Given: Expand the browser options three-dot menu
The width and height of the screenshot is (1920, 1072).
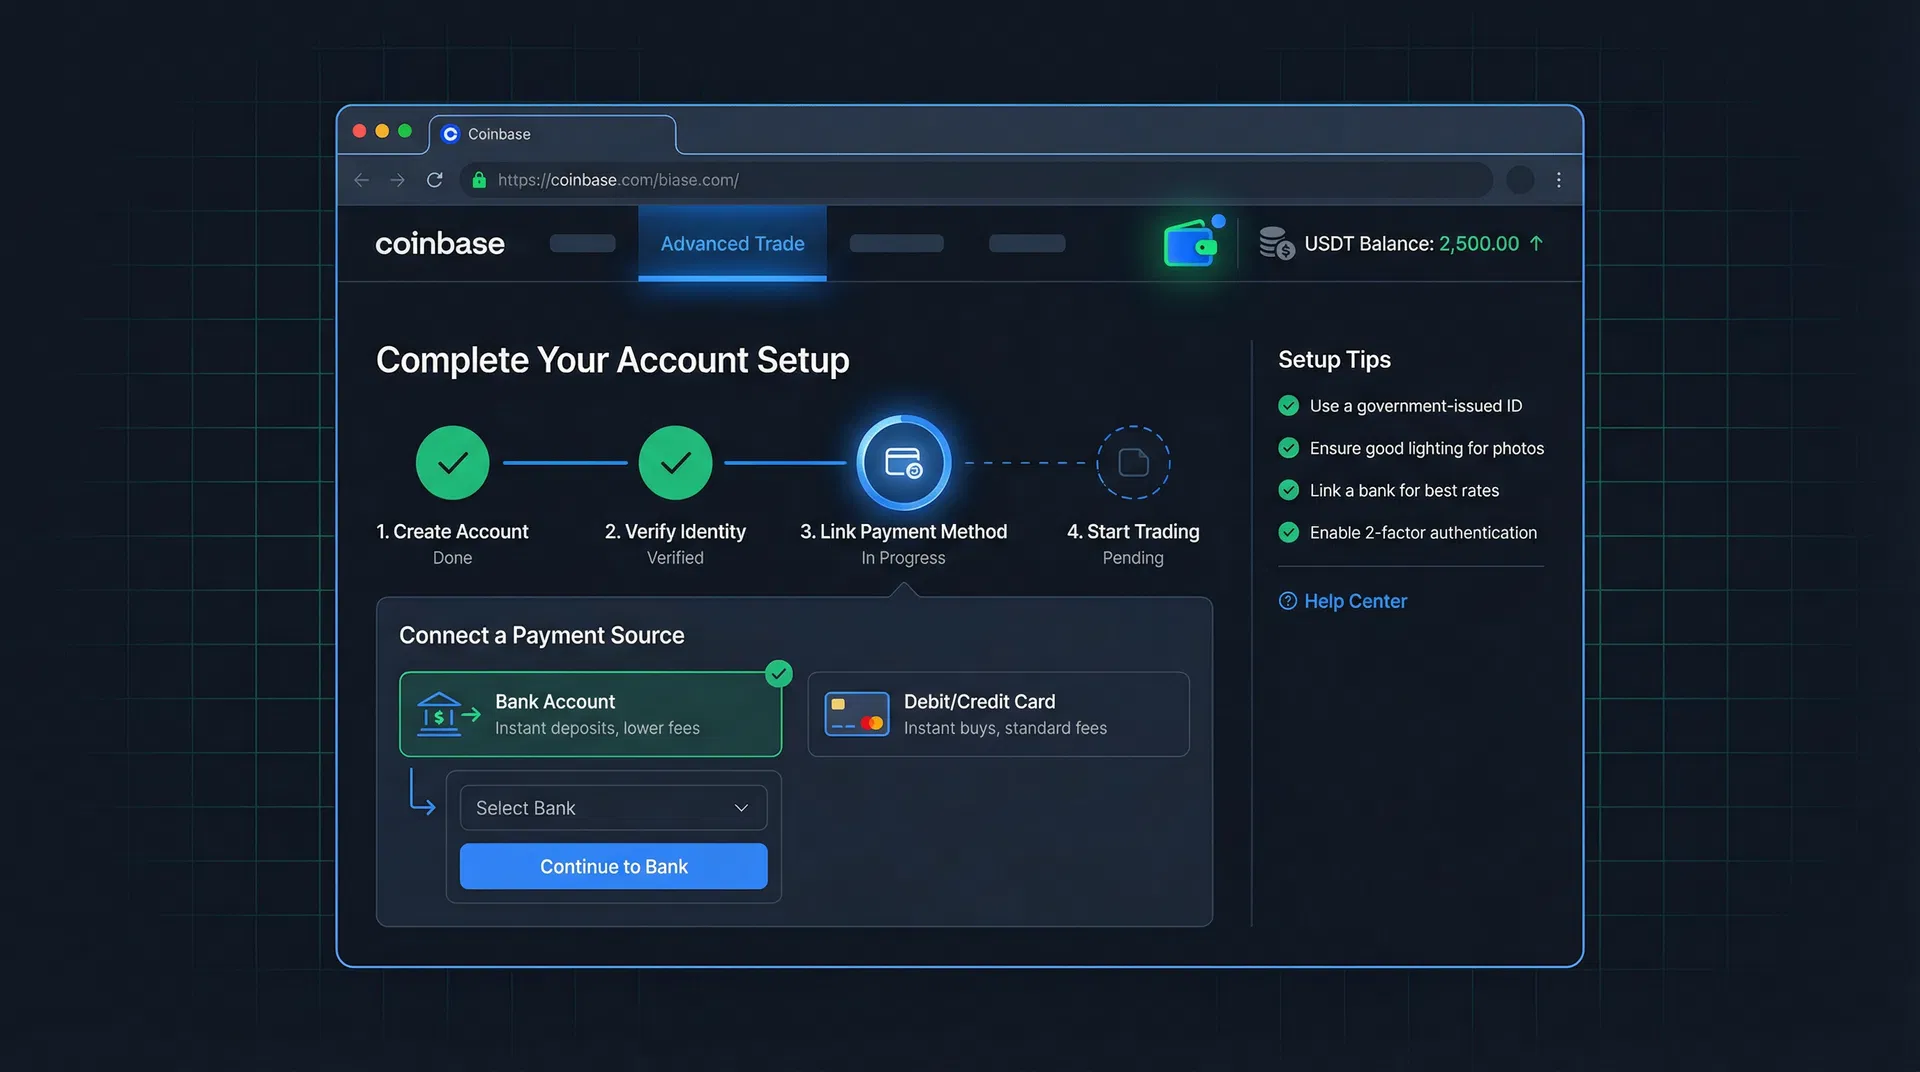Looking at the screenshot, I should point(1558,180).
